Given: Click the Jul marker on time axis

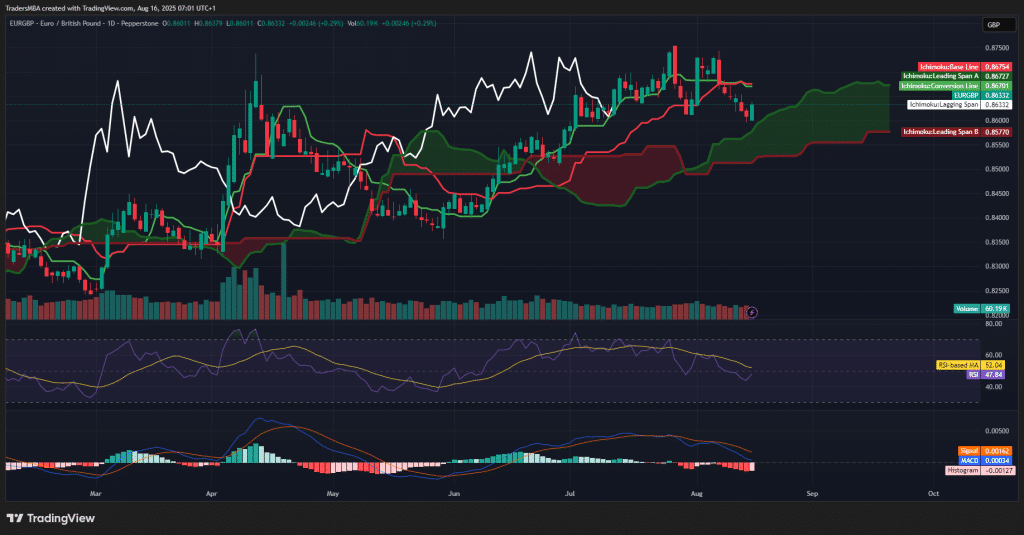Looking at the screenshot, I should [570, 493].
